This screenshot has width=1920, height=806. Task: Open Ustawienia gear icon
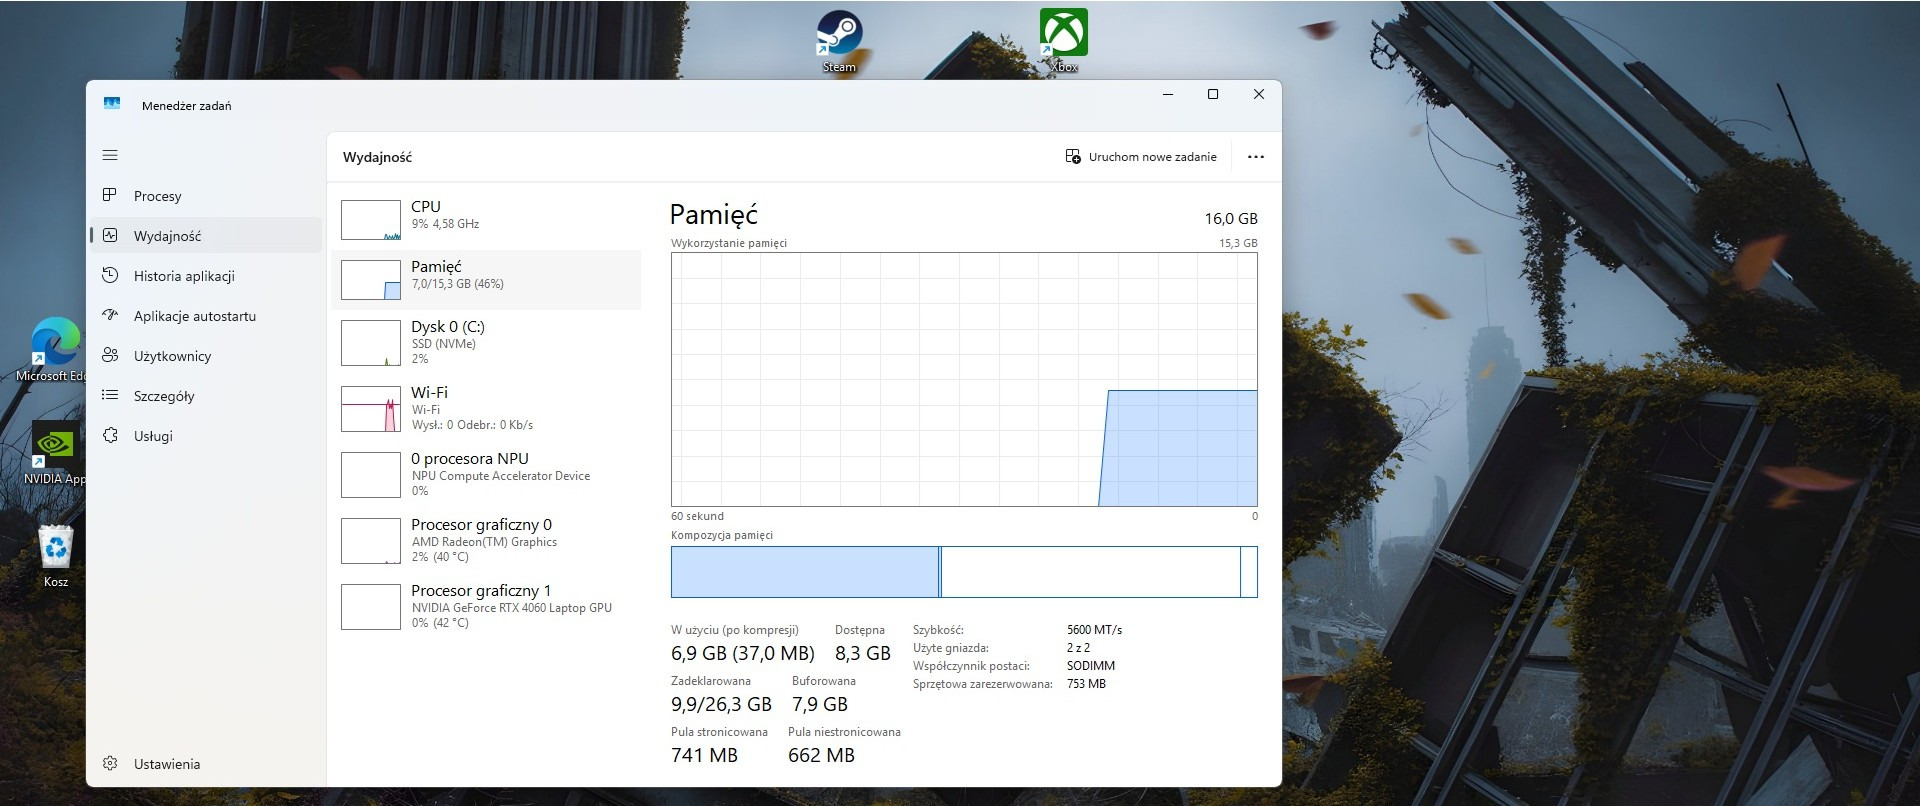(x=110, y=764)
